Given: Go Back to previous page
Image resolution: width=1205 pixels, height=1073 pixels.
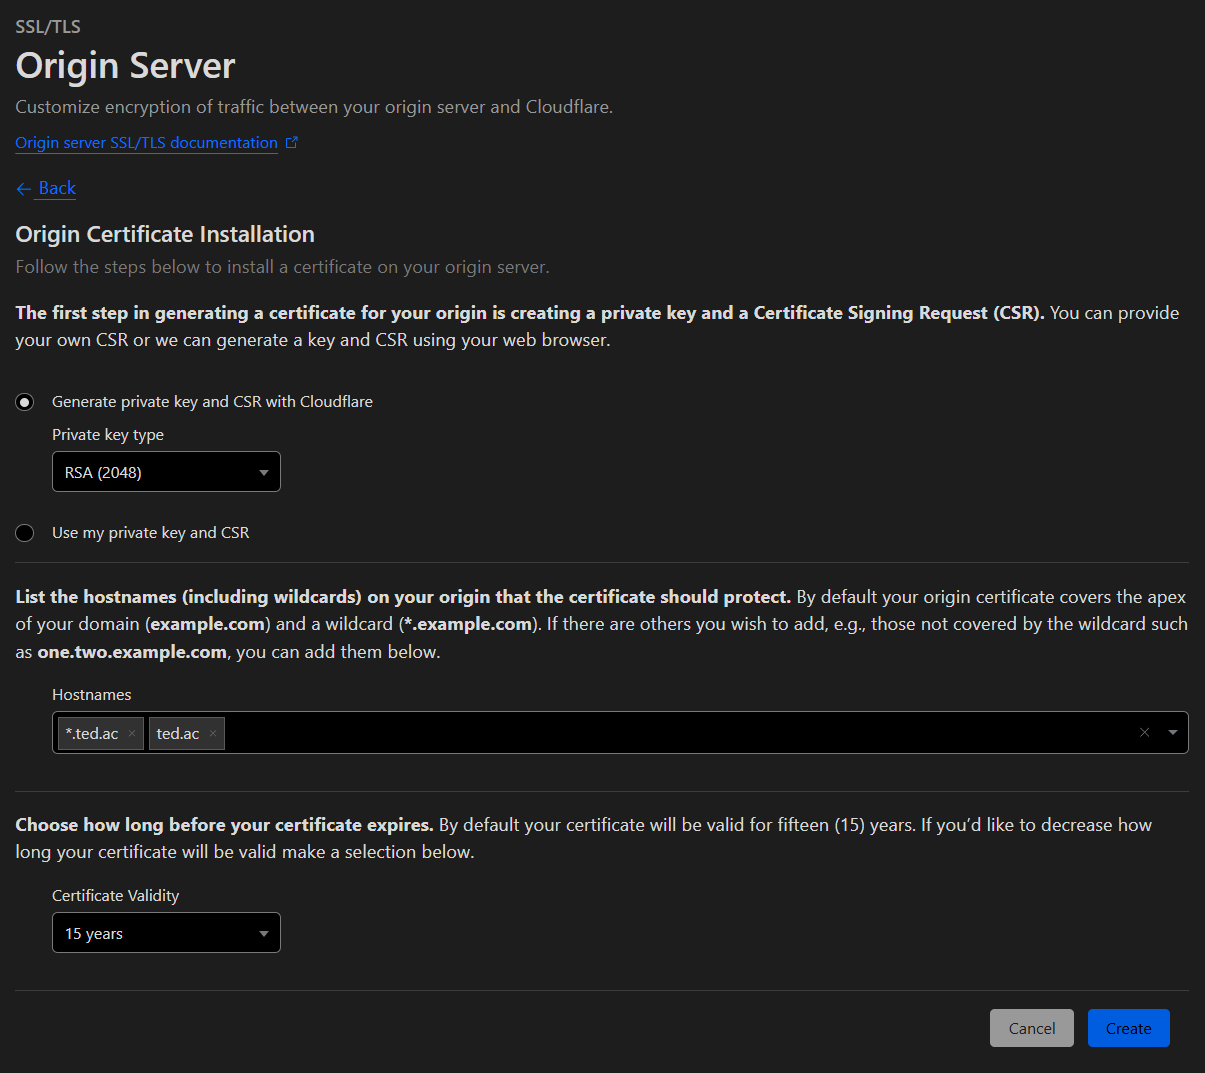Looking at the screenshot, I should click(57, 188).
